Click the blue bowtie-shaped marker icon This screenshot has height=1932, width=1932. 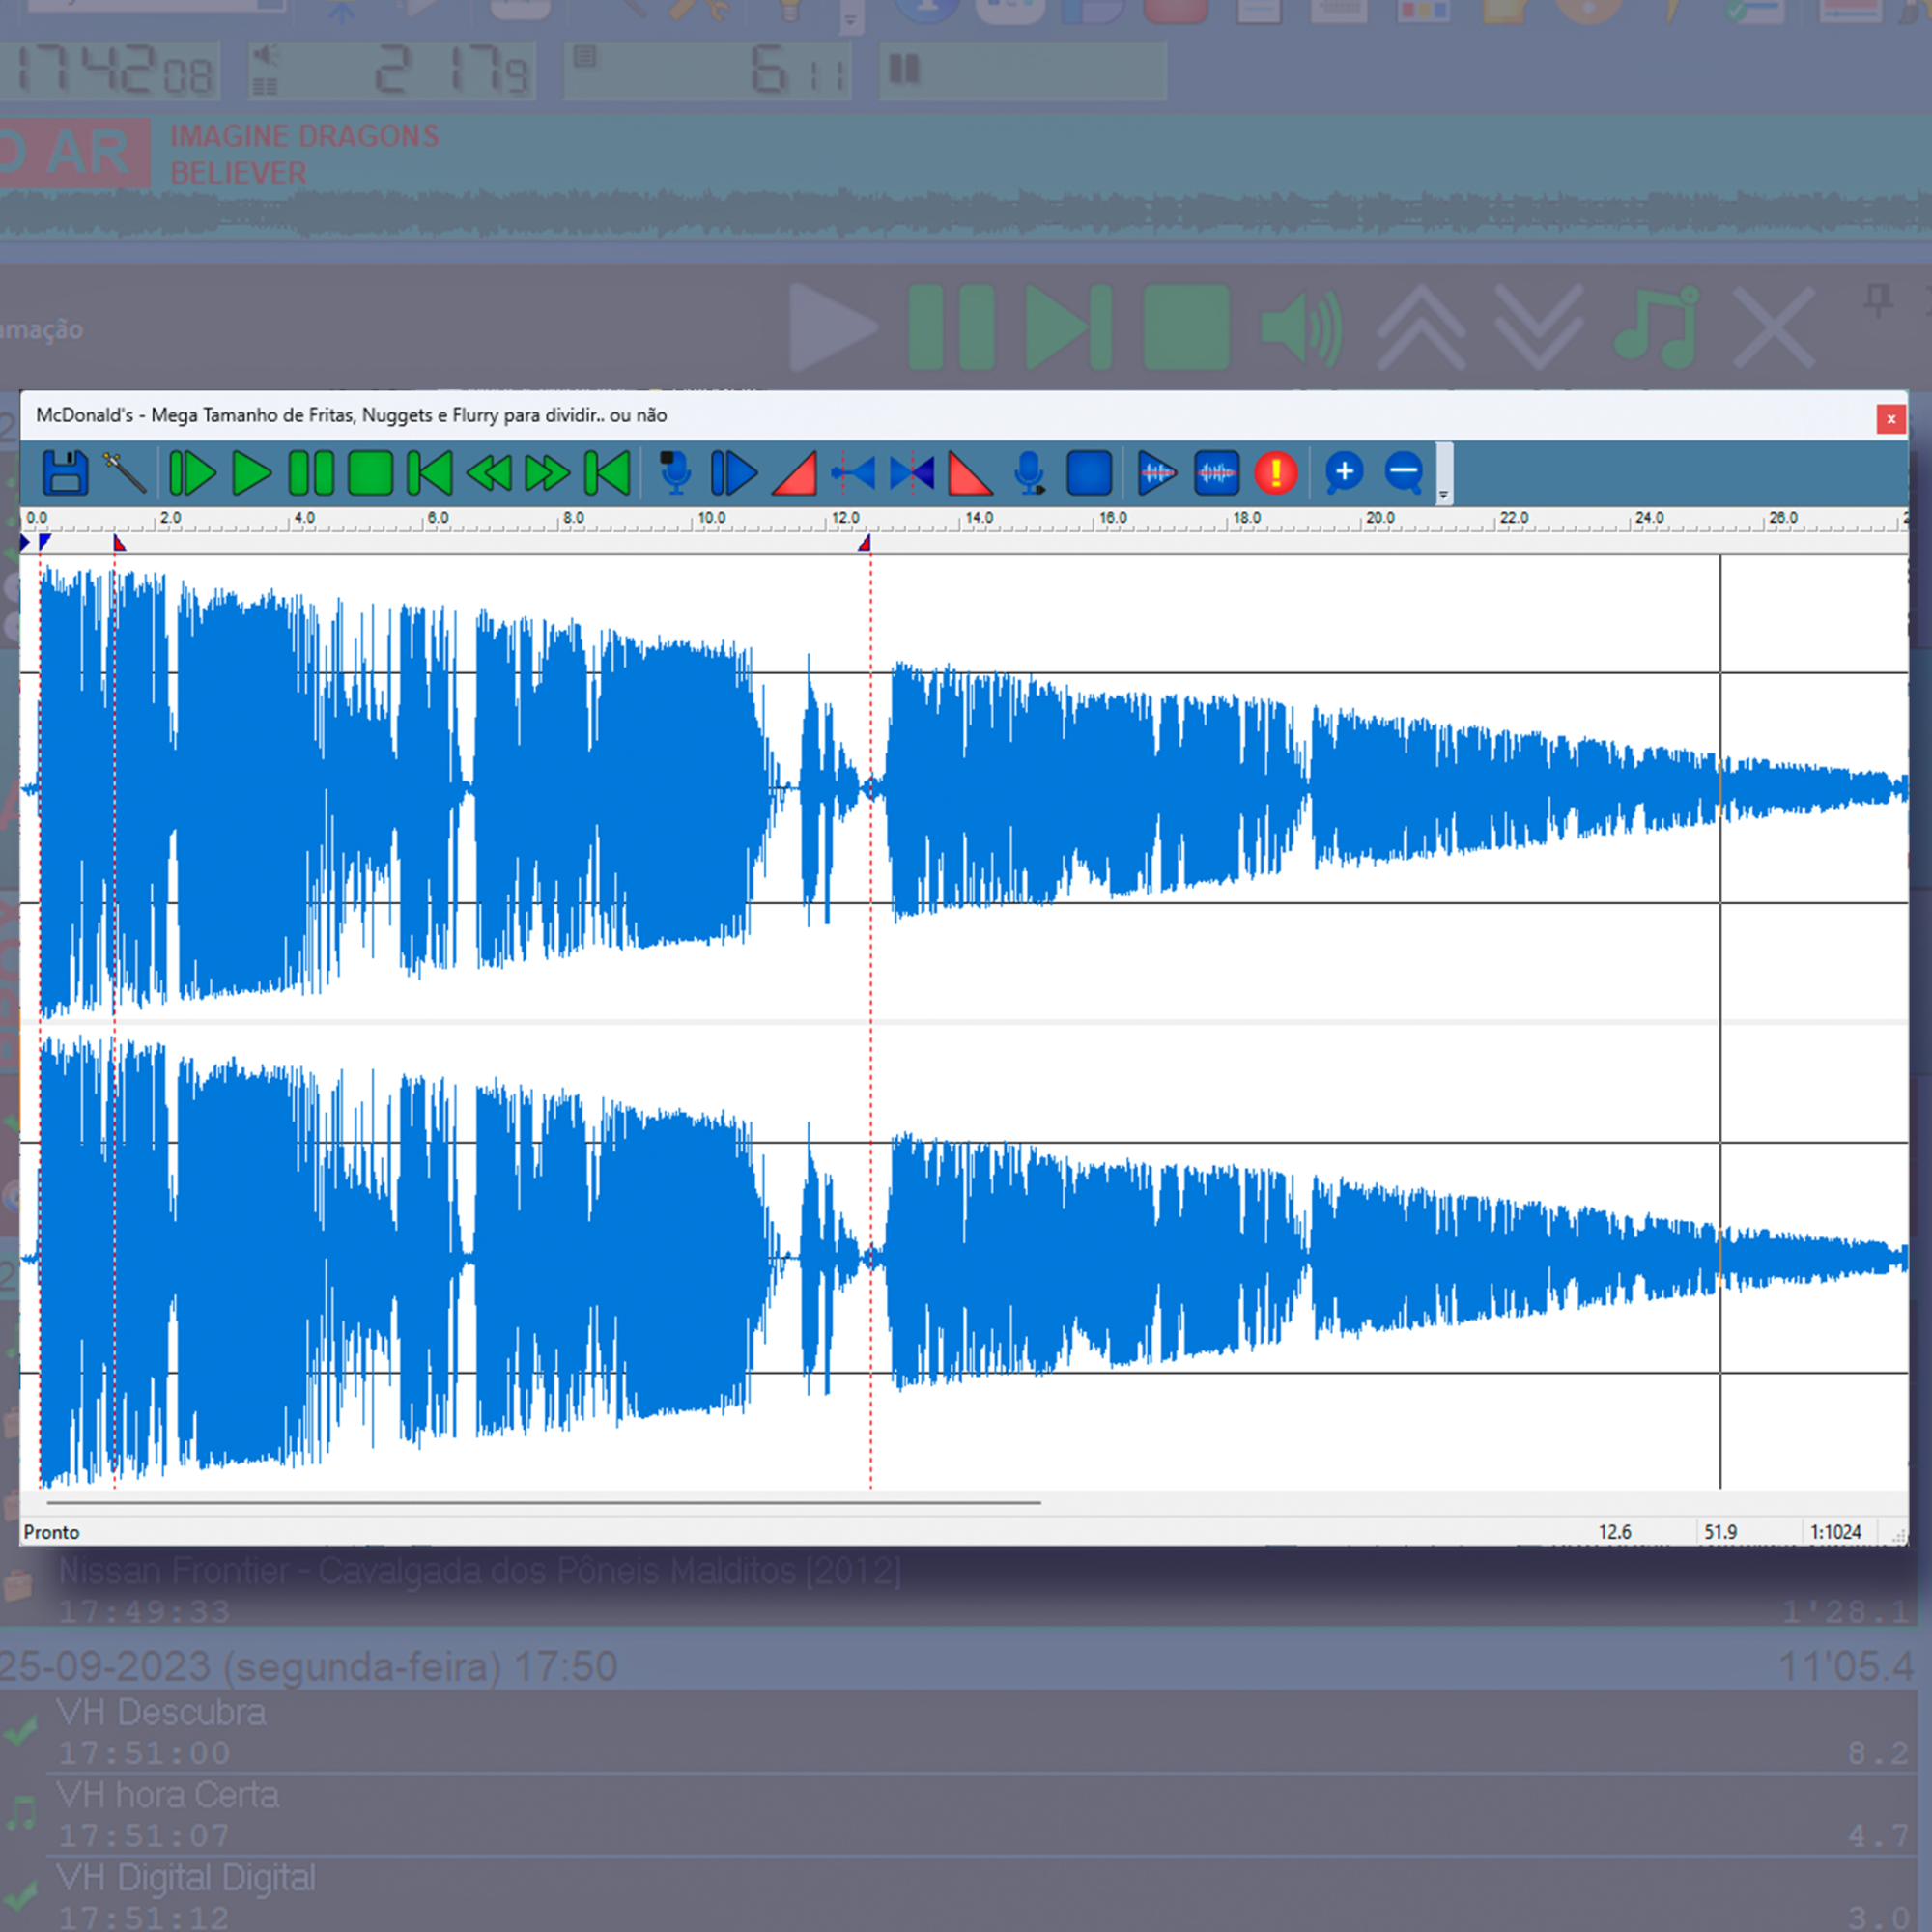pyautogui.click(x=911, y=473)
